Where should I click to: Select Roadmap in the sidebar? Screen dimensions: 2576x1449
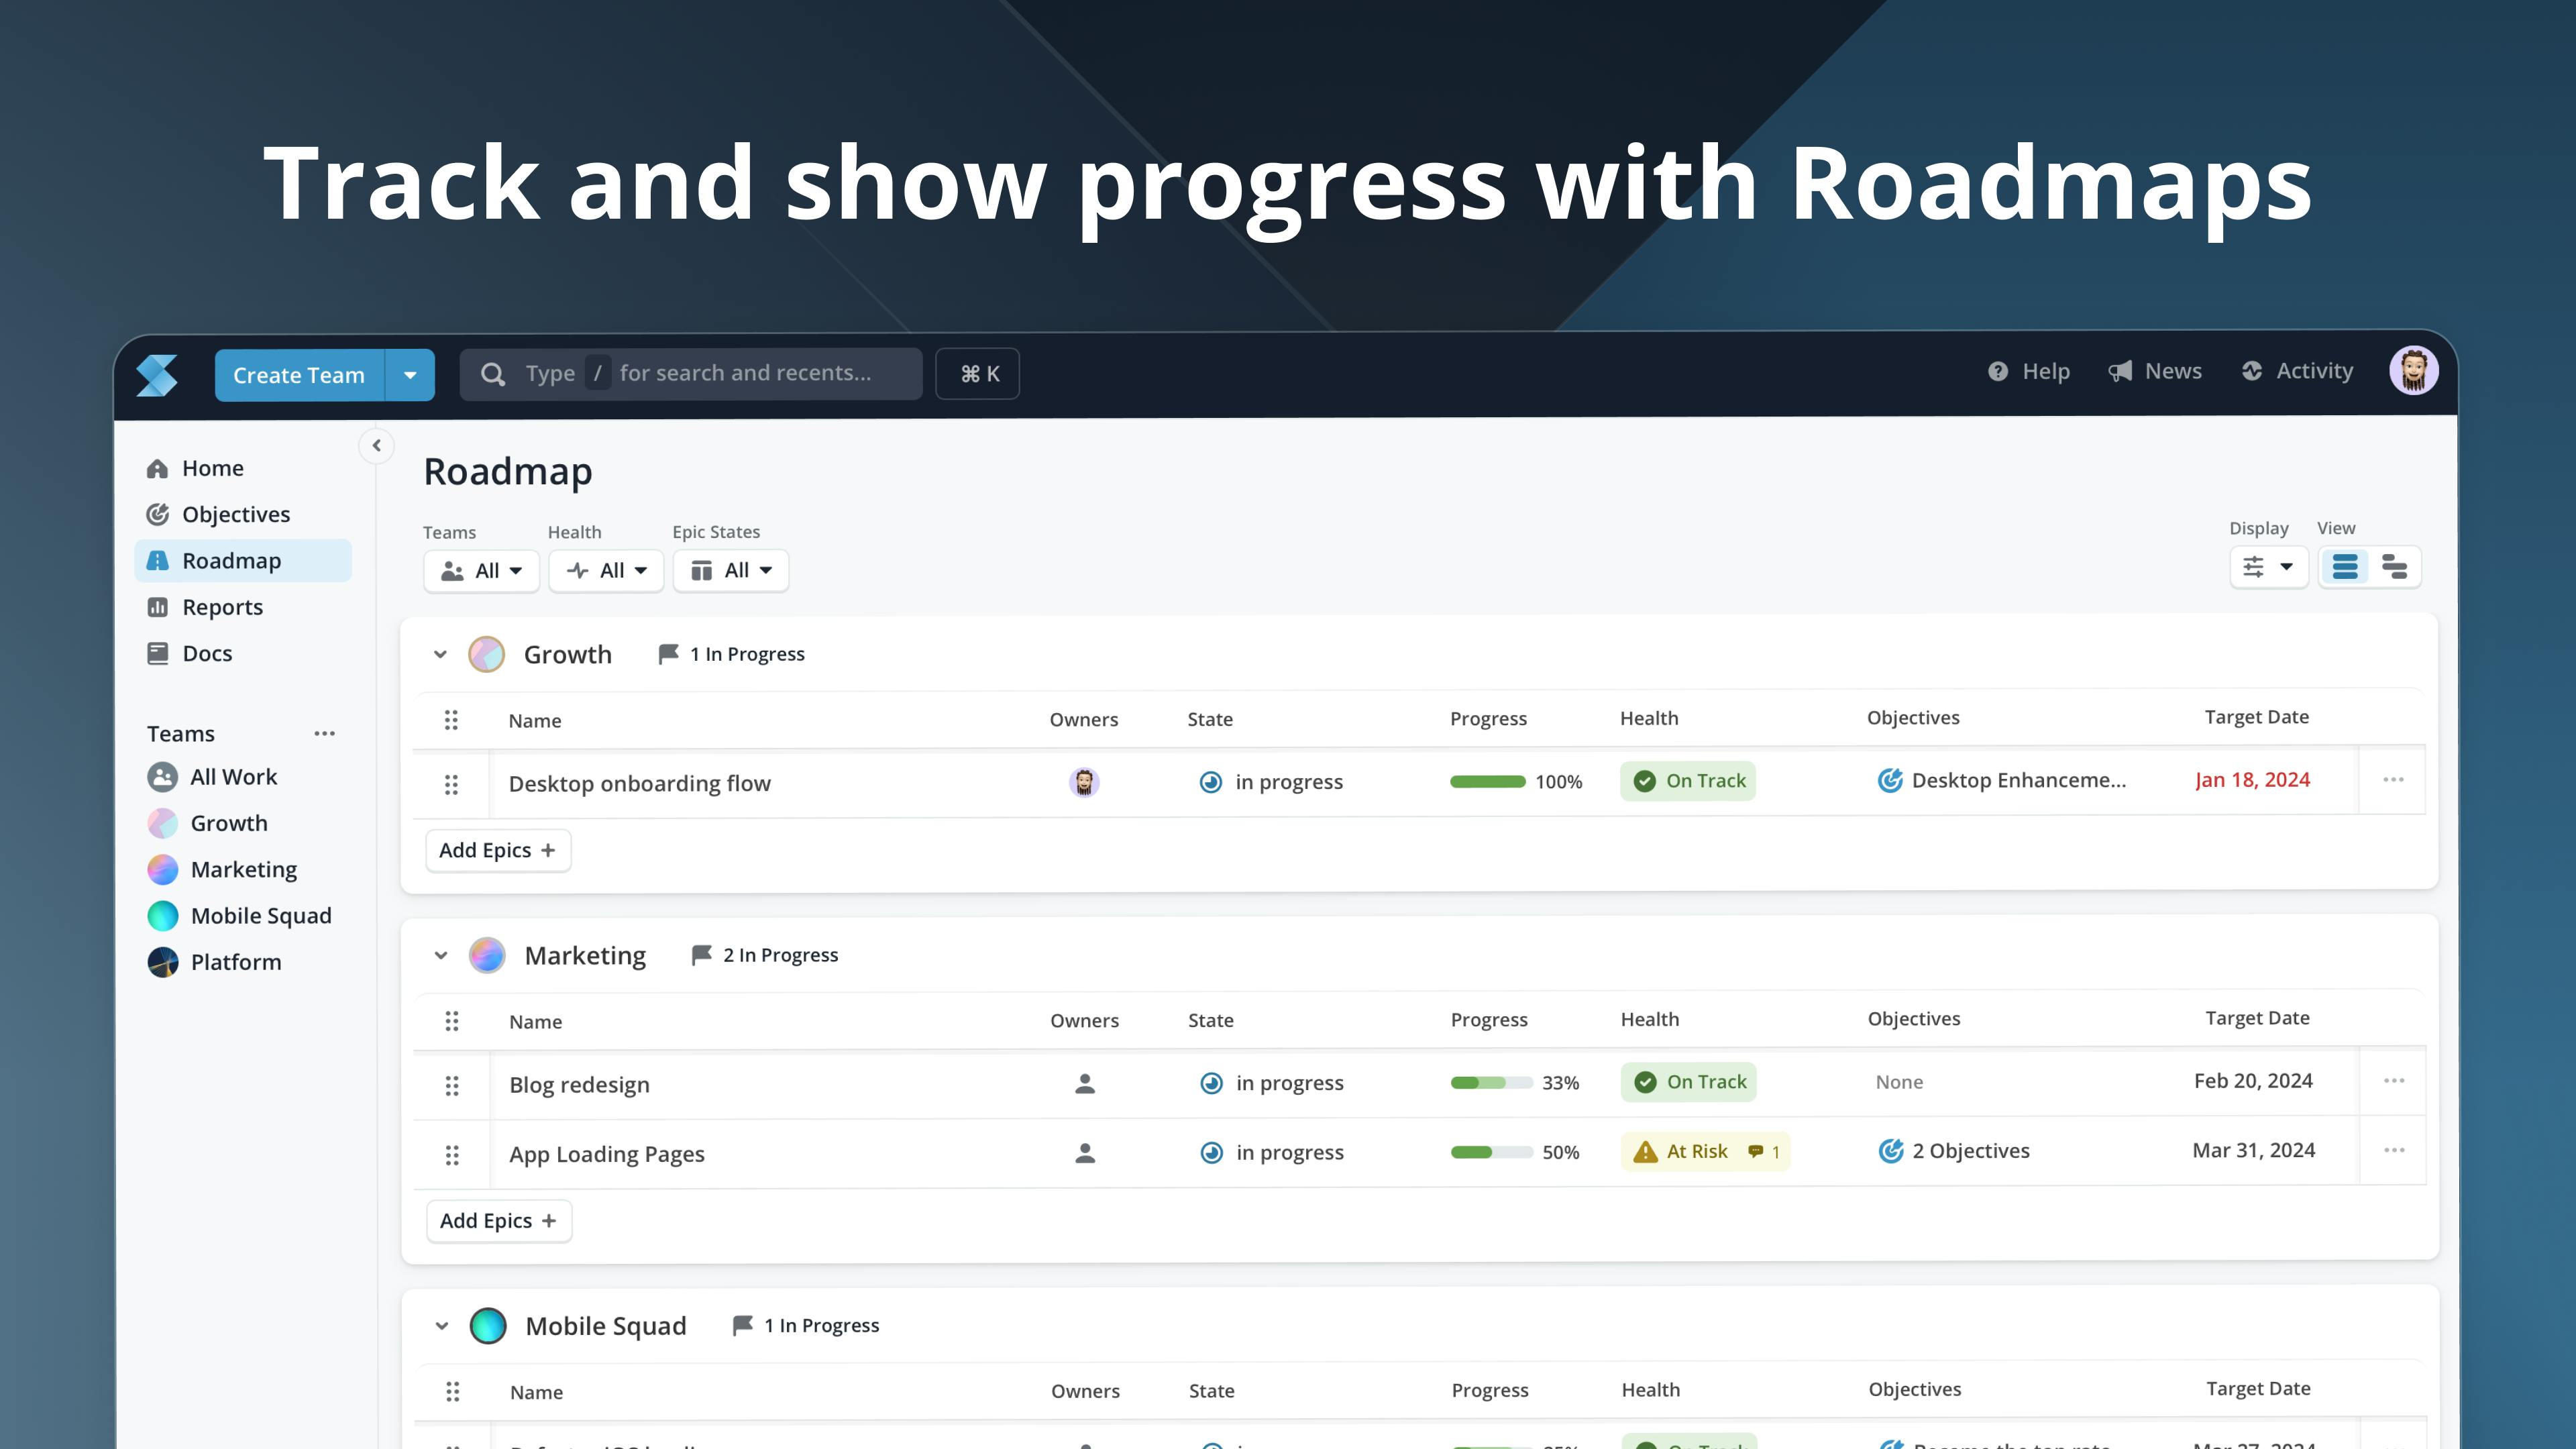[x=243, y=561]
